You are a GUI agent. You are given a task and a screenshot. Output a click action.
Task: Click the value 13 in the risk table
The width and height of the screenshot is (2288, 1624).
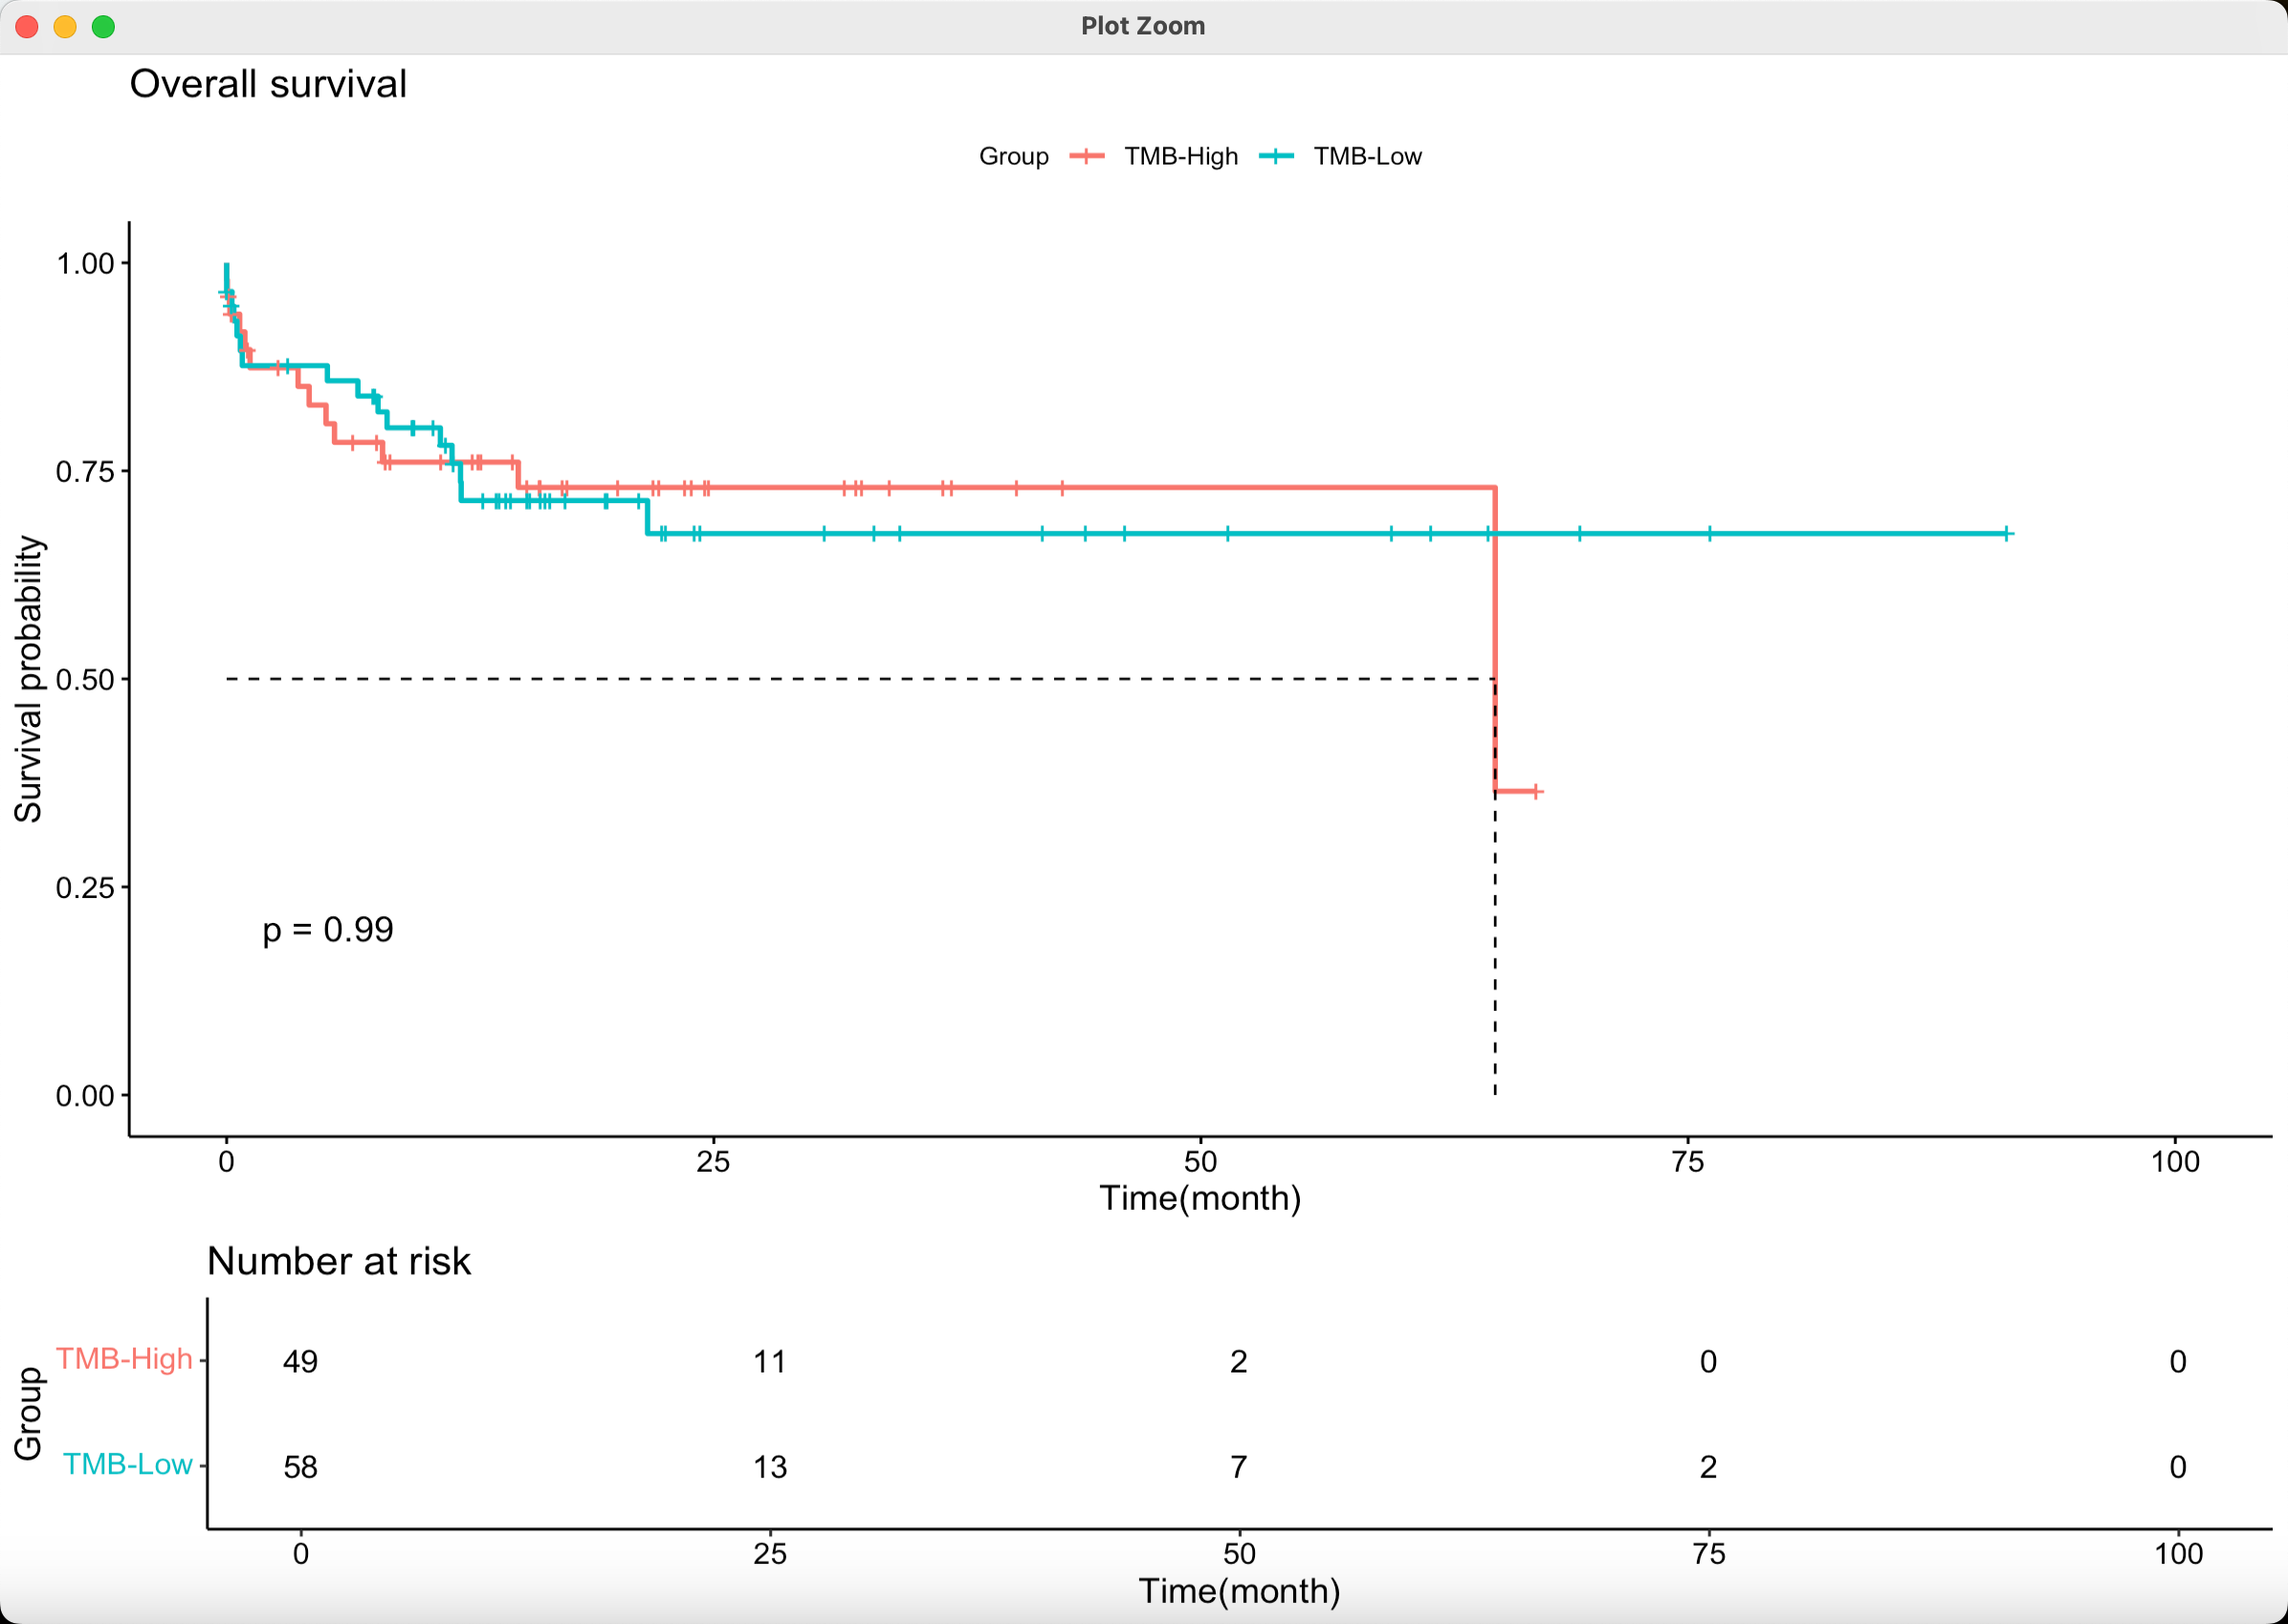769,1467
